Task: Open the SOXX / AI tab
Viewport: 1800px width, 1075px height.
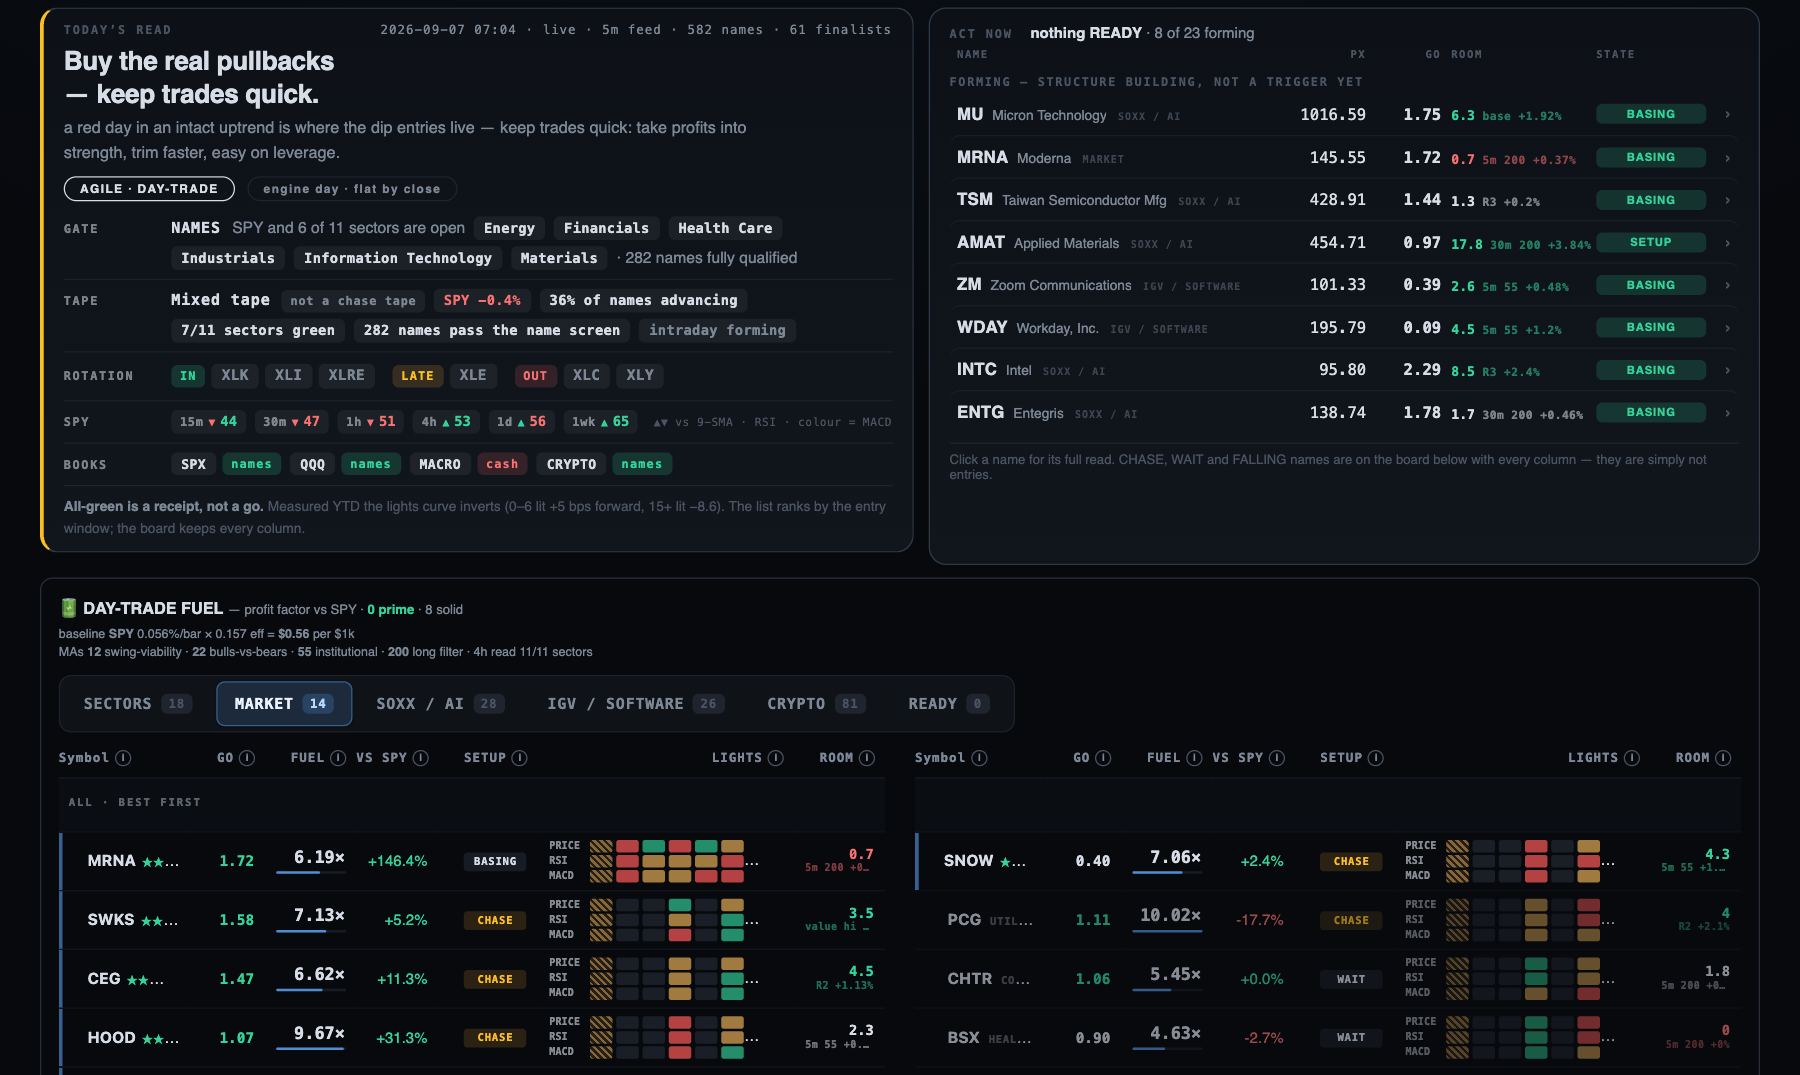Action: (439, 704)
